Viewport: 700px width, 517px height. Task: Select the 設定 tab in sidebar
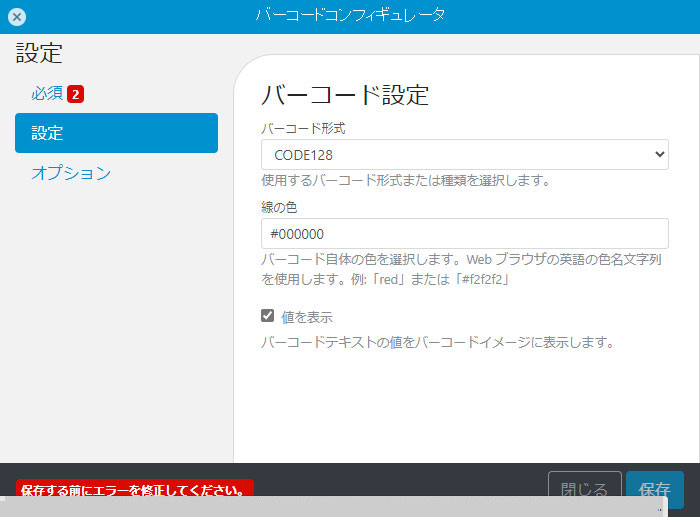[x=117, y=133]
